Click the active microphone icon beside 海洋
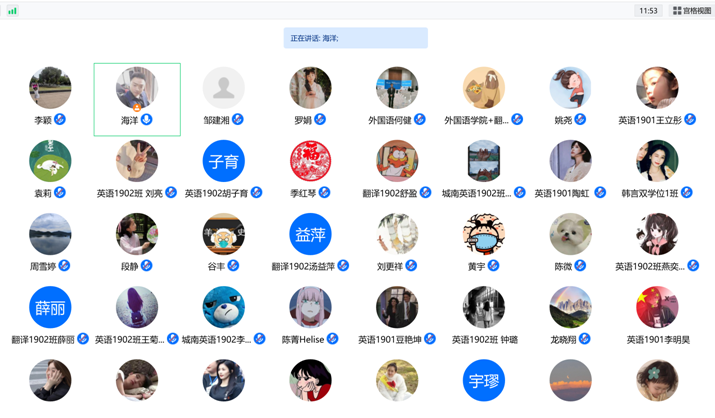715x418 pixels. pos(147,120)
